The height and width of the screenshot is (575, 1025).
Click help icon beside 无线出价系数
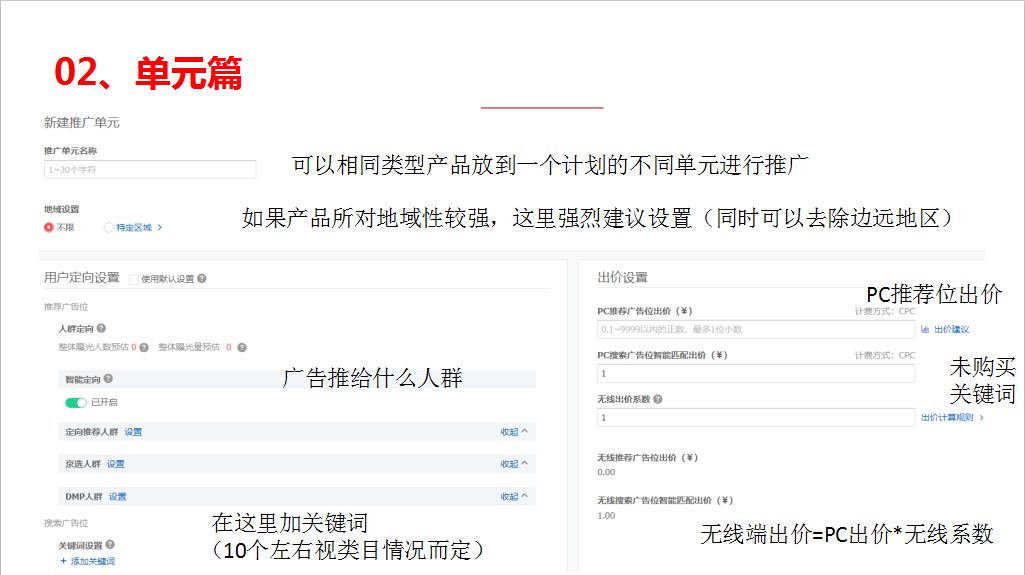click(658, 399)
